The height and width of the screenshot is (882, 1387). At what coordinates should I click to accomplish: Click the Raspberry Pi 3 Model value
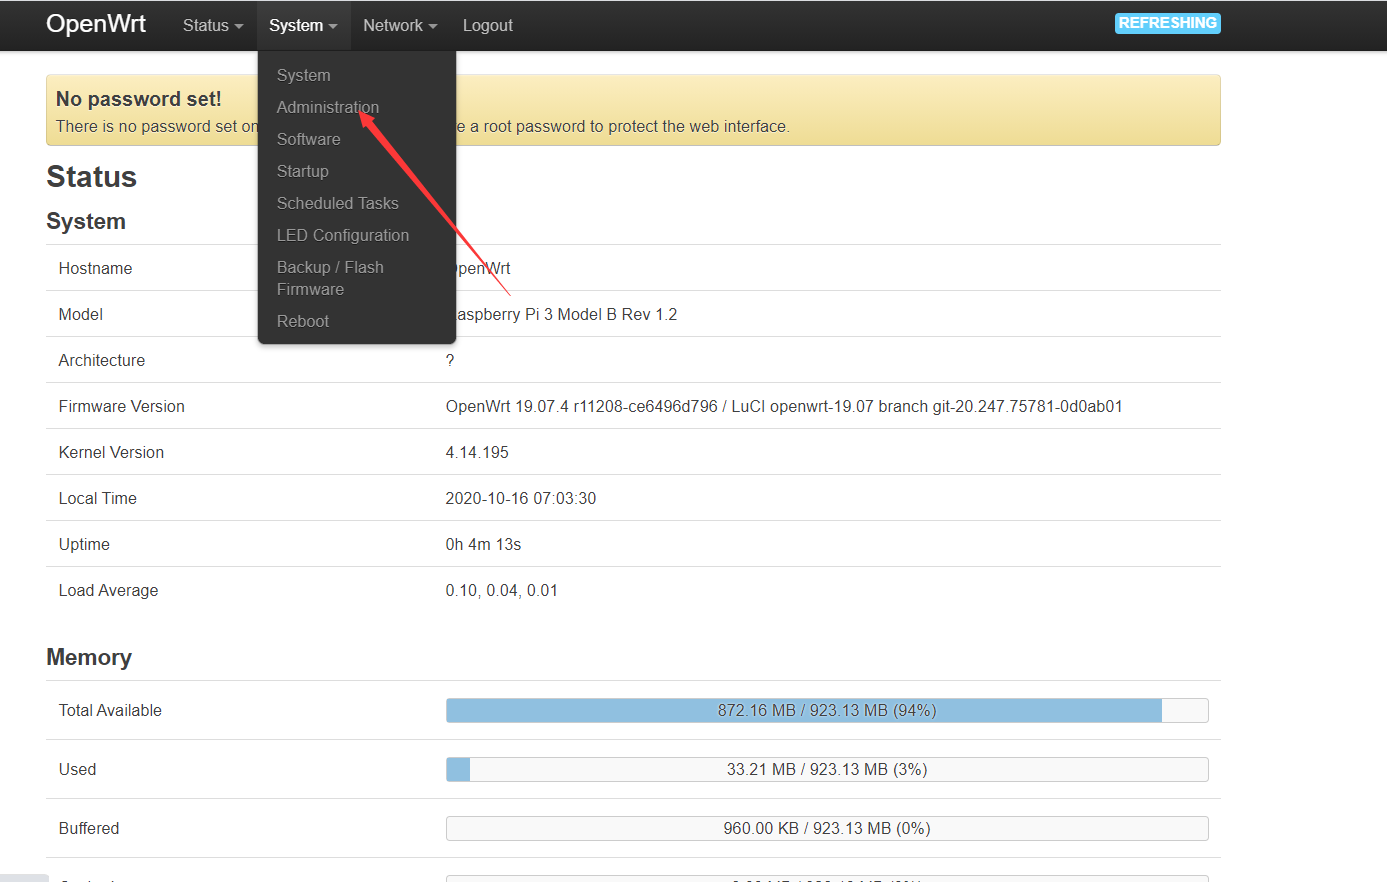click(567, 314)
